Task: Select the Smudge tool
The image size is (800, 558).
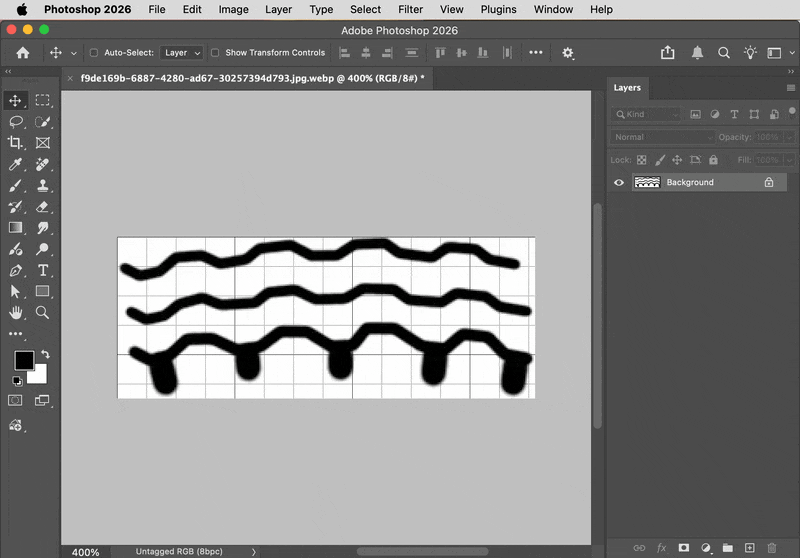Action: point(42,227)
